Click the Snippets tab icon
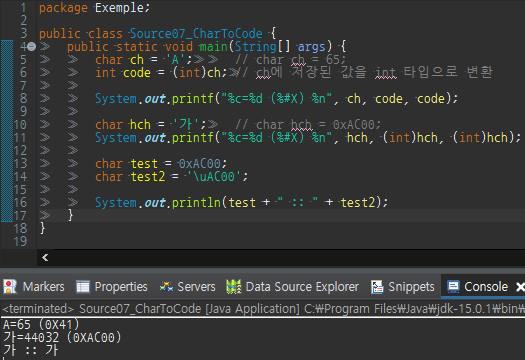This screenshot has width=525, height=360. [x=377, y=287]
